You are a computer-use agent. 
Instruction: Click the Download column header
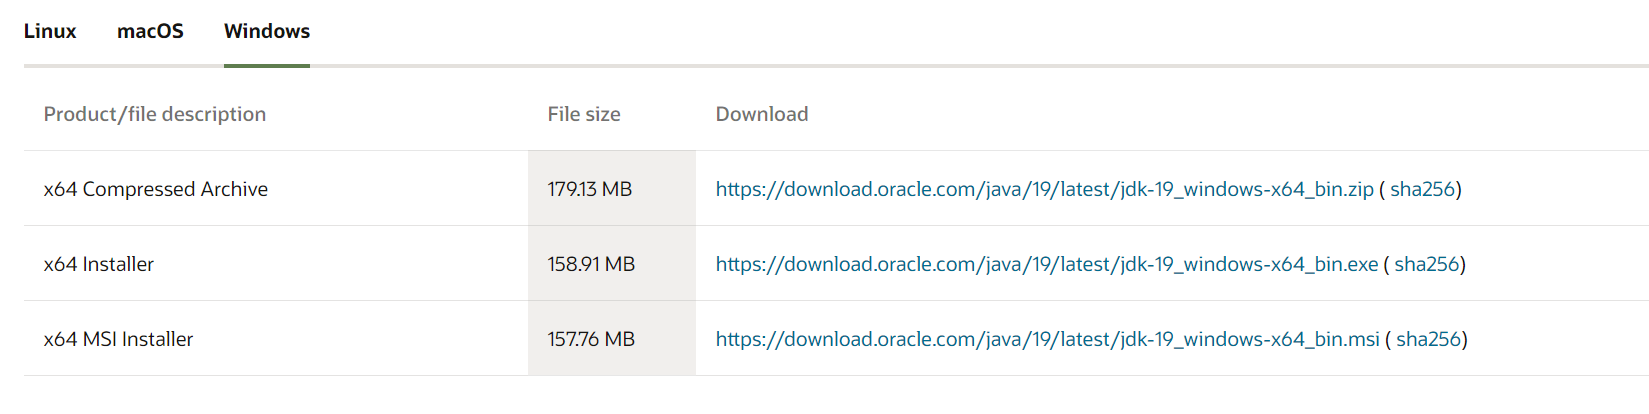762,114
